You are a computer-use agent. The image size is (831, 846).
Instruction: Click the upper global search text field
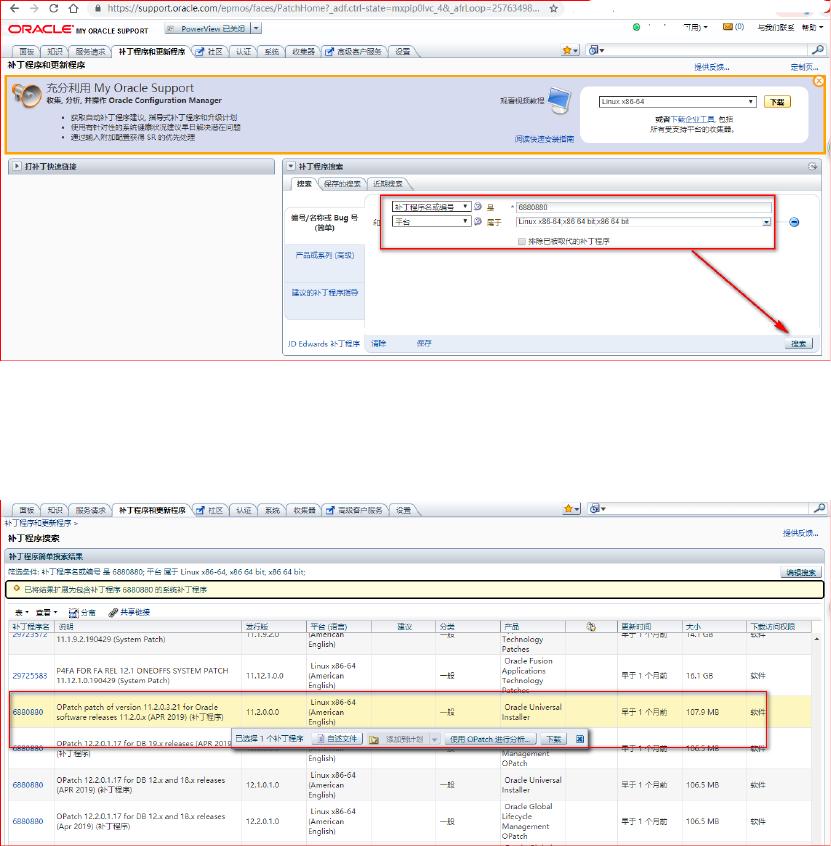tap(709, 50)
